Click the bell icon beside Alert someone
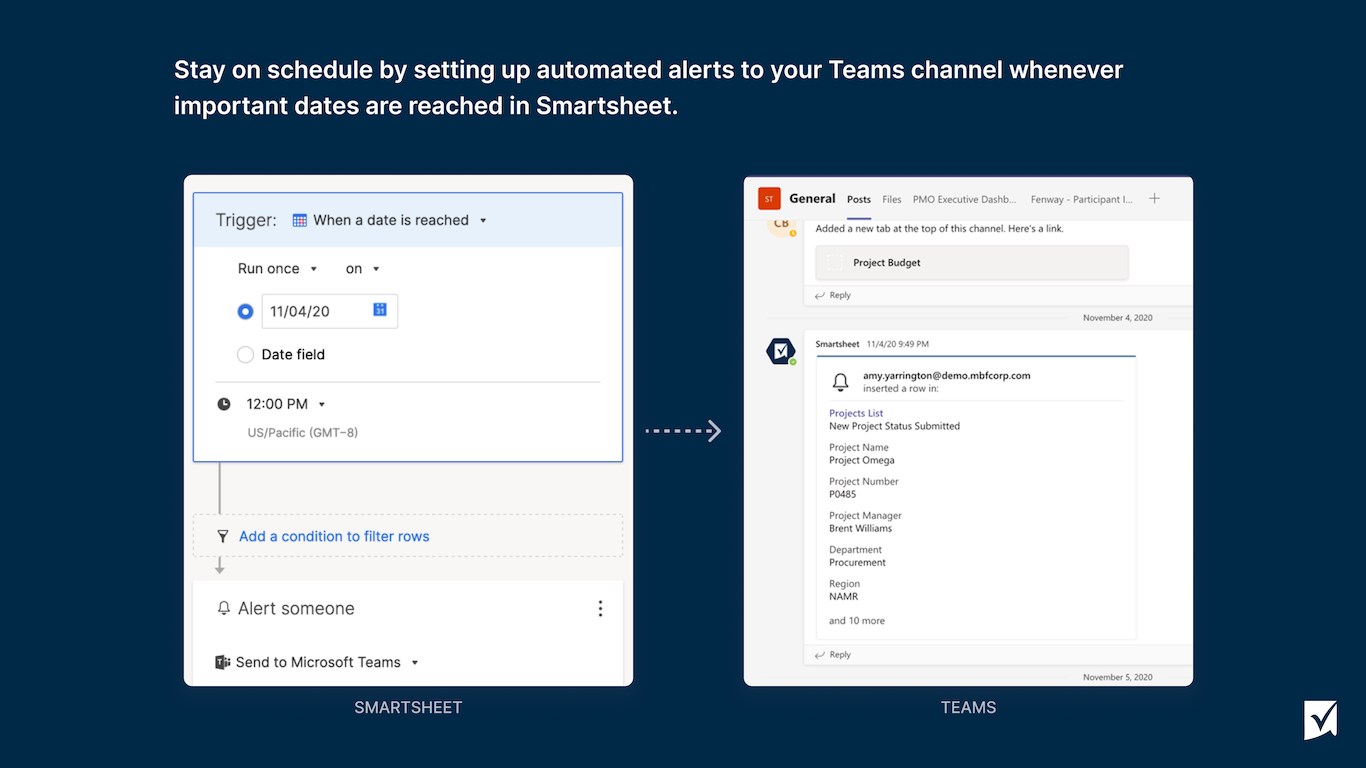Screen dimensions: 1366x768 pos(224,608)
